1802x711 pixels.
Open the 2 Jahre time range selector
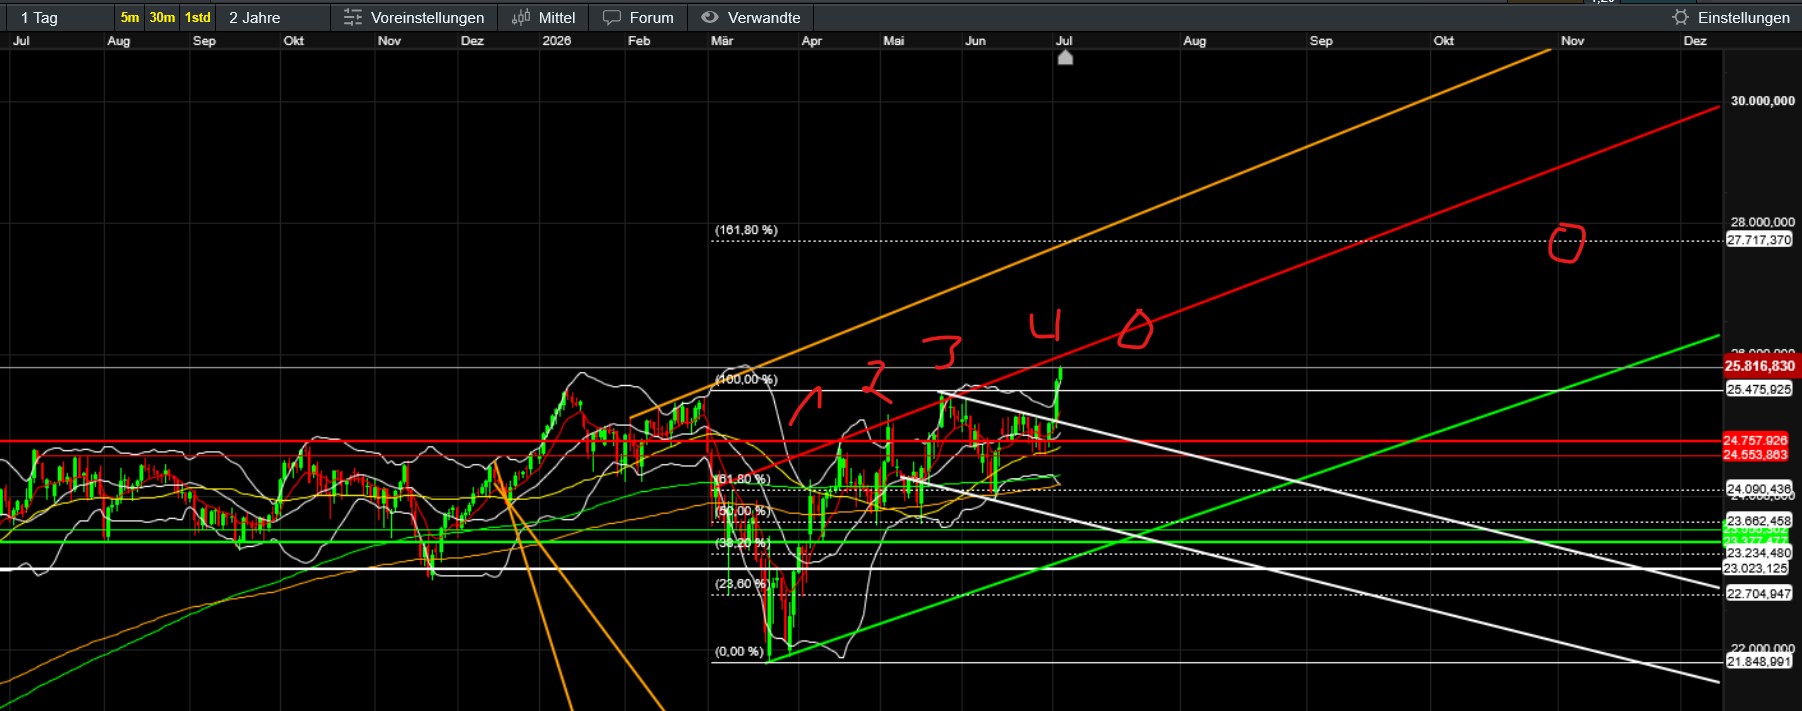pyautogui.click(x=255, y=17)
